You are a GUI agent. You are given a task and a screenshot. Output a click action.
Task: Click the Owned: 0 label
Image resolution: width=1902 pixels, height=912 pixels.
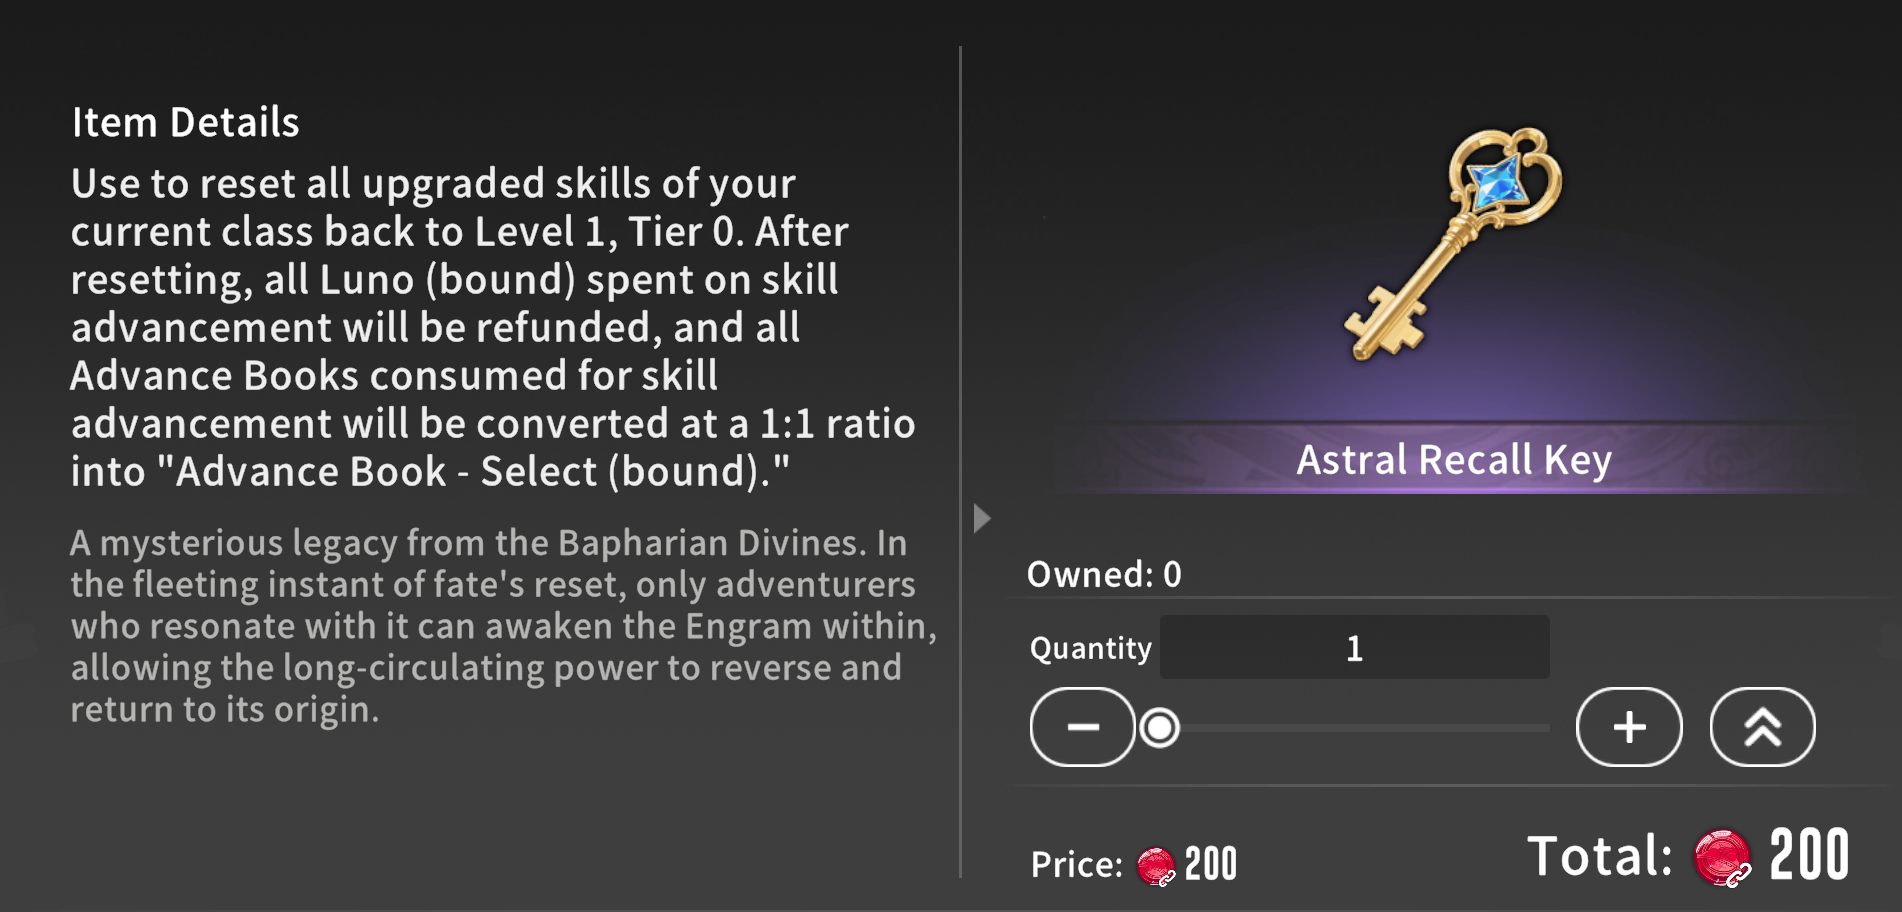1104,575
